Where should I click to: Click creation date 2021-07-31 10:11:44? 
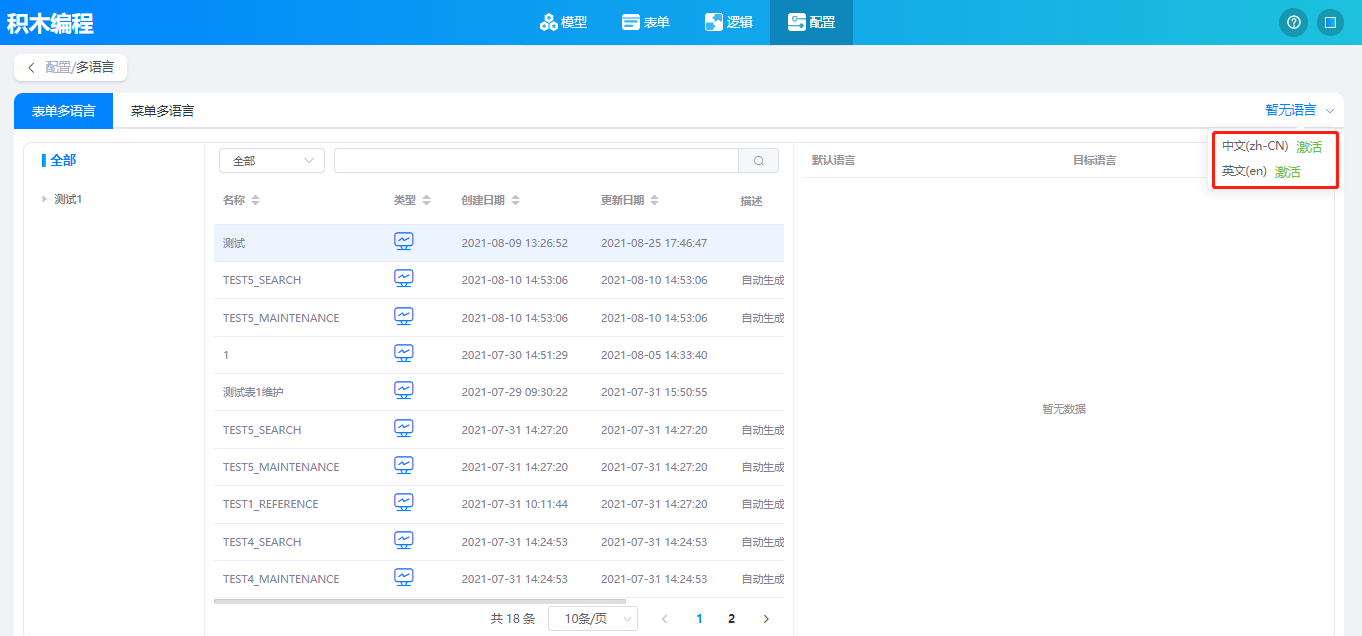pyautogui.click(x=514, y=504)
